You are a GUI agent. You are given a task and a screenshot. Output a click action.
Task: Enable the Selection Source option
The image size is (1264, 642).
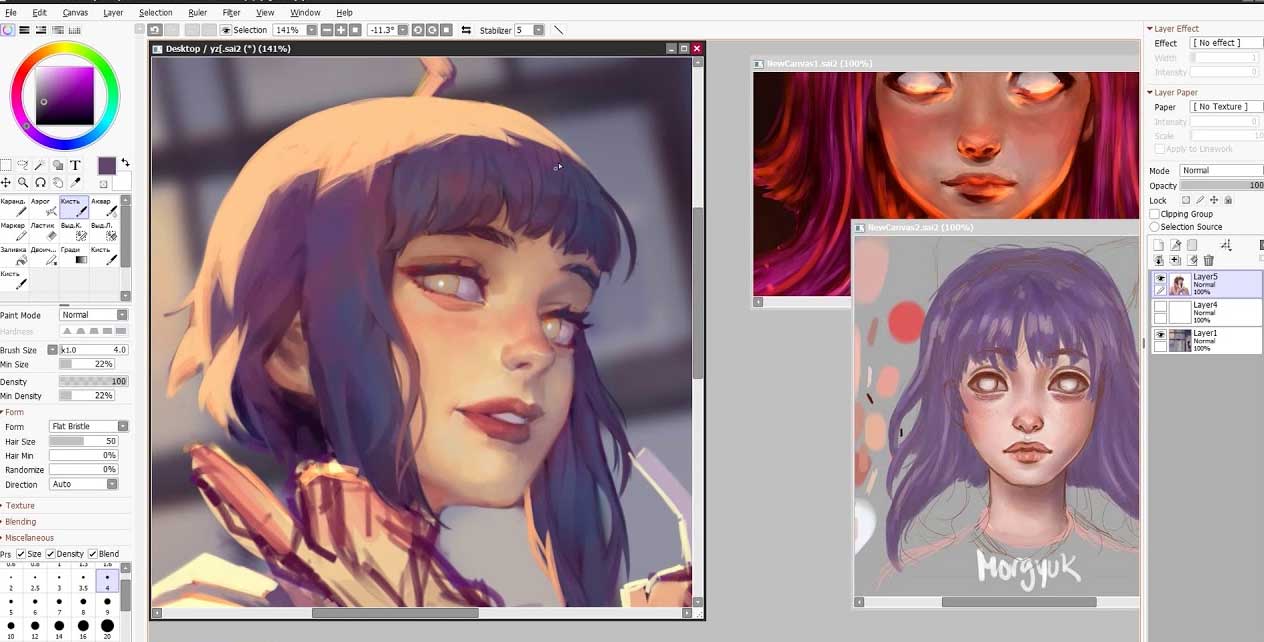(x=1152, y=226)
